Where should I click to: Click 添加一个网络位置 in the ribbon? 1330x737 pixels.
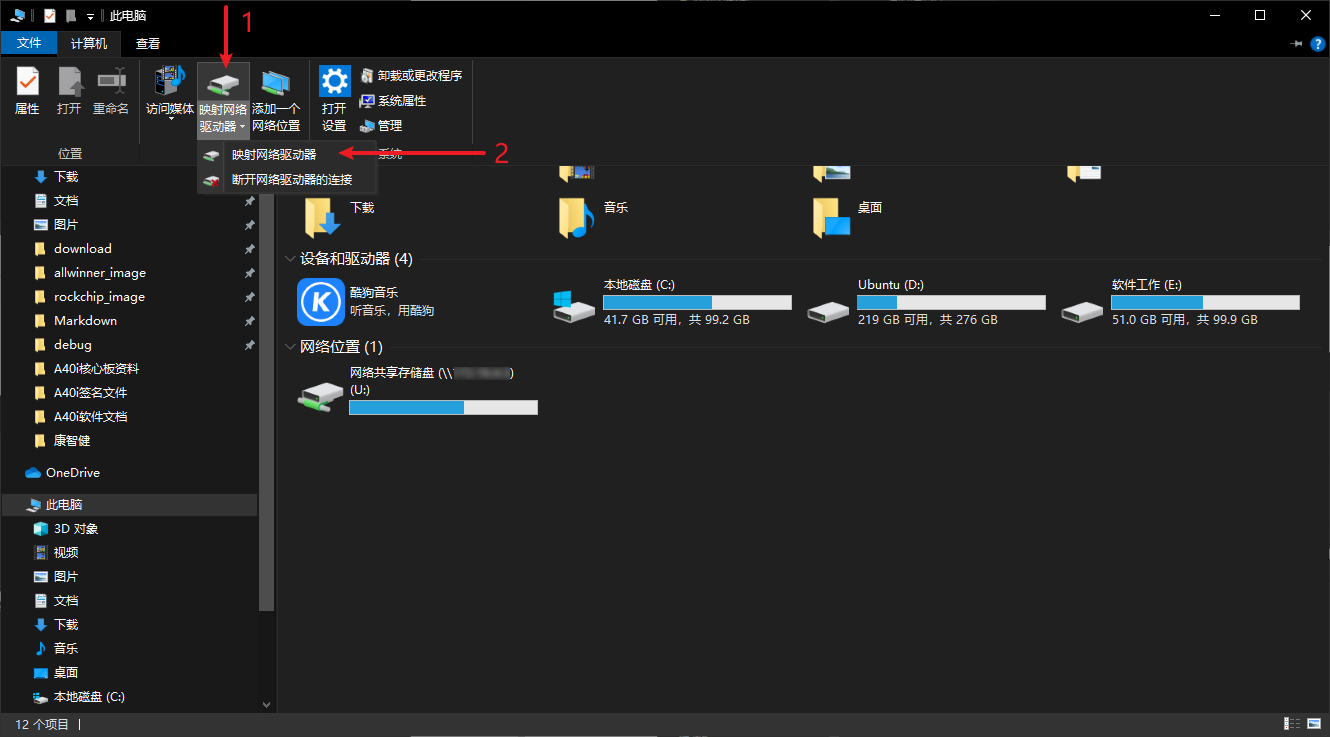click(276, 100)
